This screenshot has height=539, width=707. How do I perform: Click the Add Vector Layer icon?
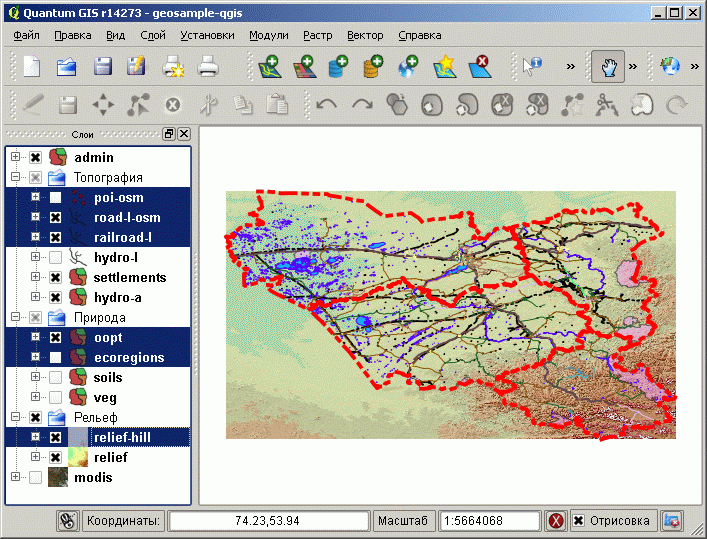pyautogui.click(x=268, y=67)
